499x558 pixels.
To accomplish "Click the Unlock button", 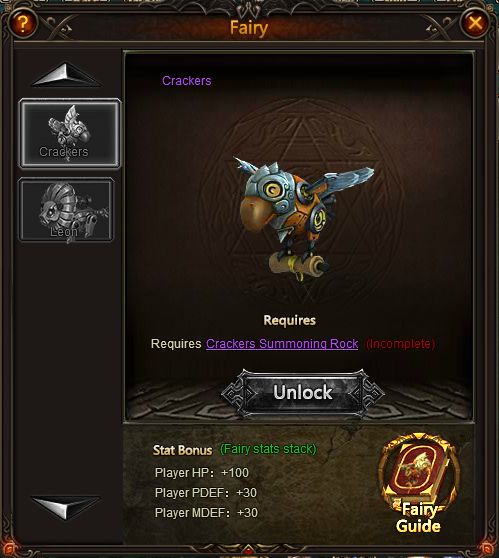I will 303,393.
